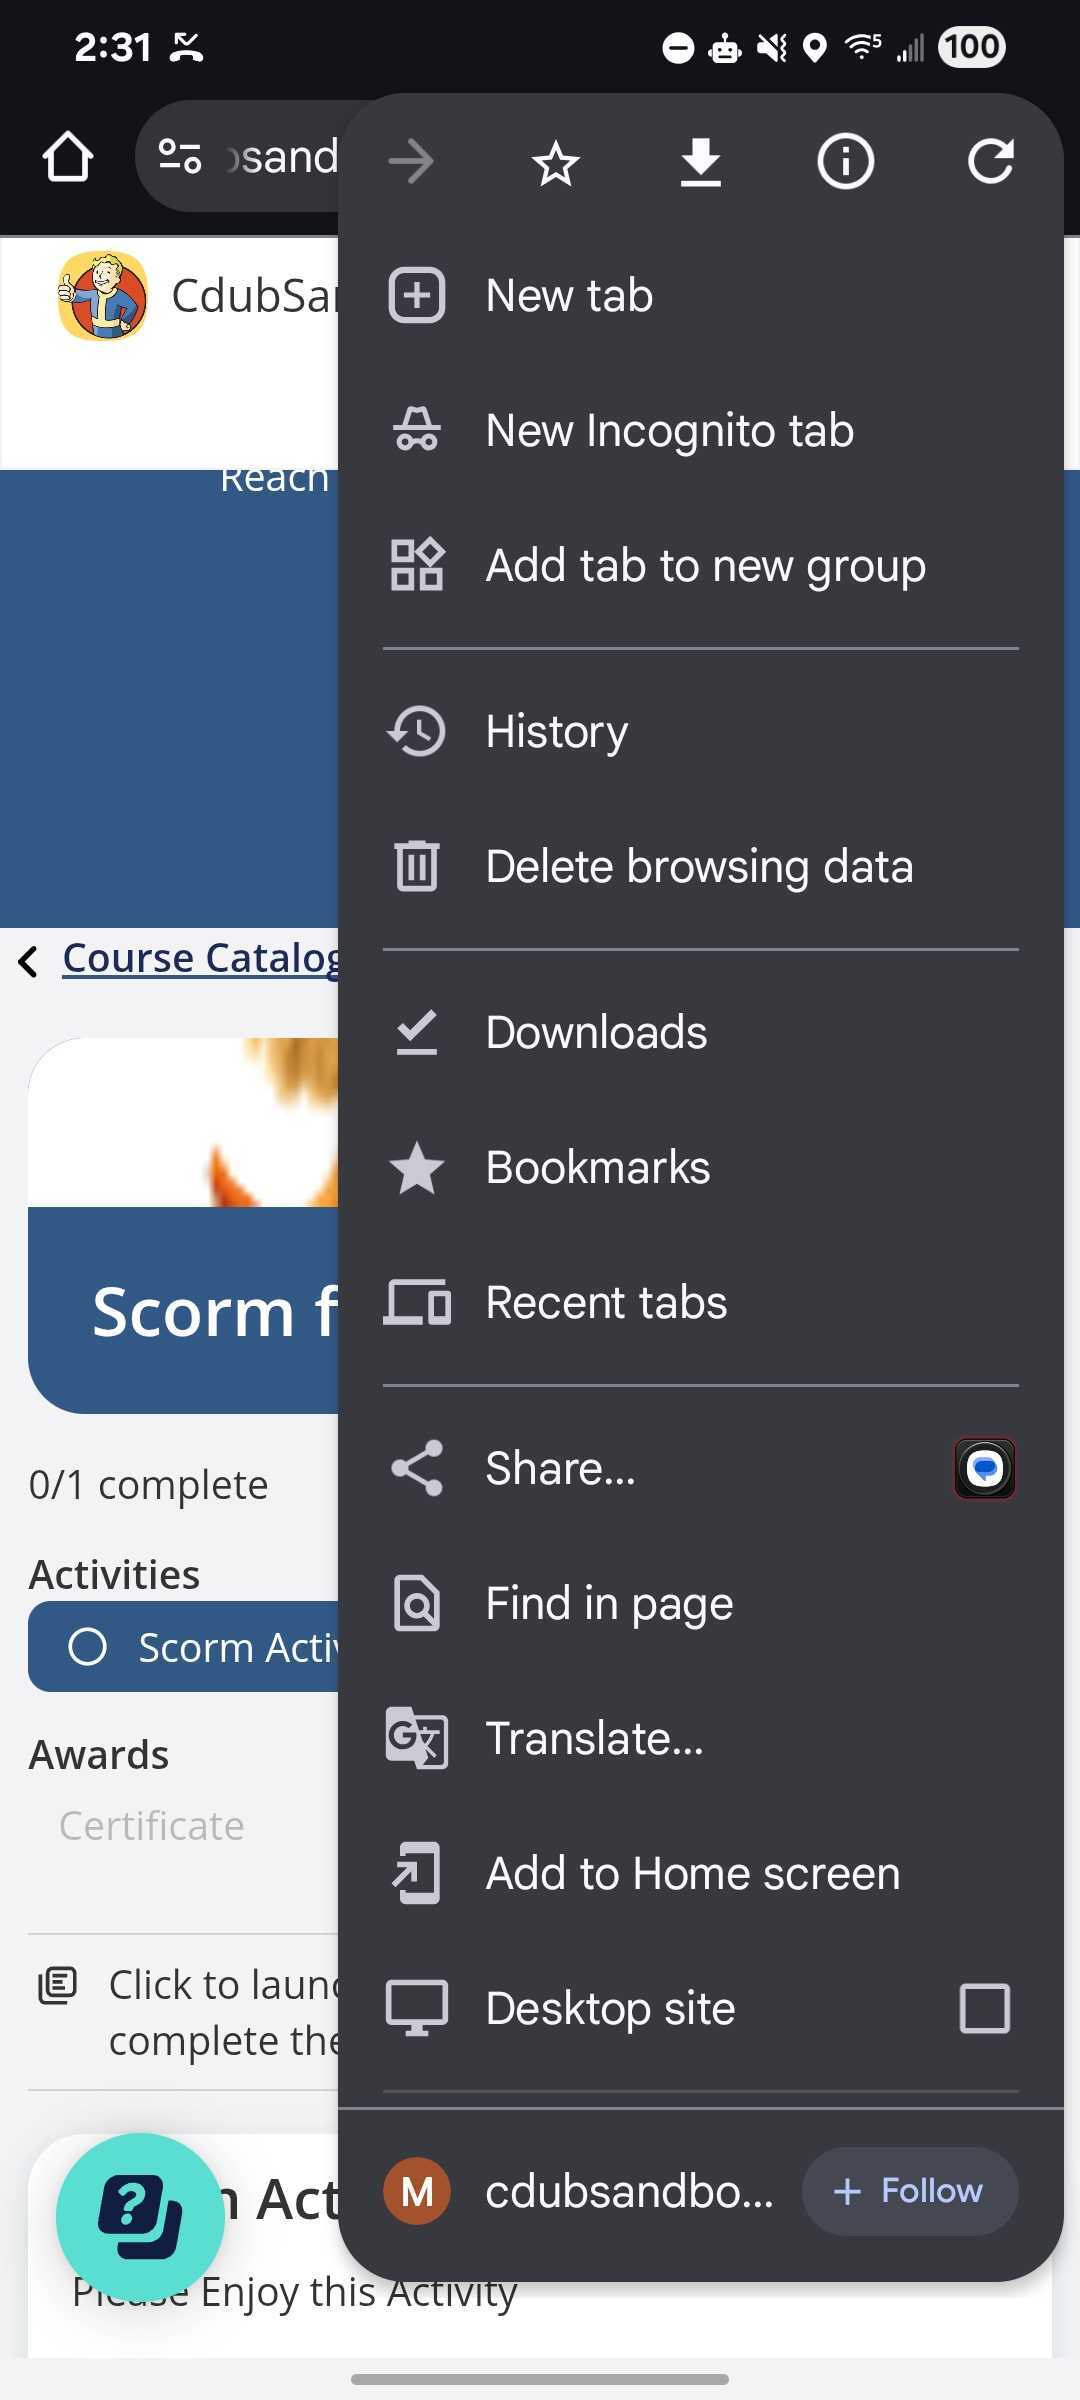The width and height of the screenshot is (1080, 2400).
Task: Bookmark this page with star icon
Action: (x=556, y=162)
